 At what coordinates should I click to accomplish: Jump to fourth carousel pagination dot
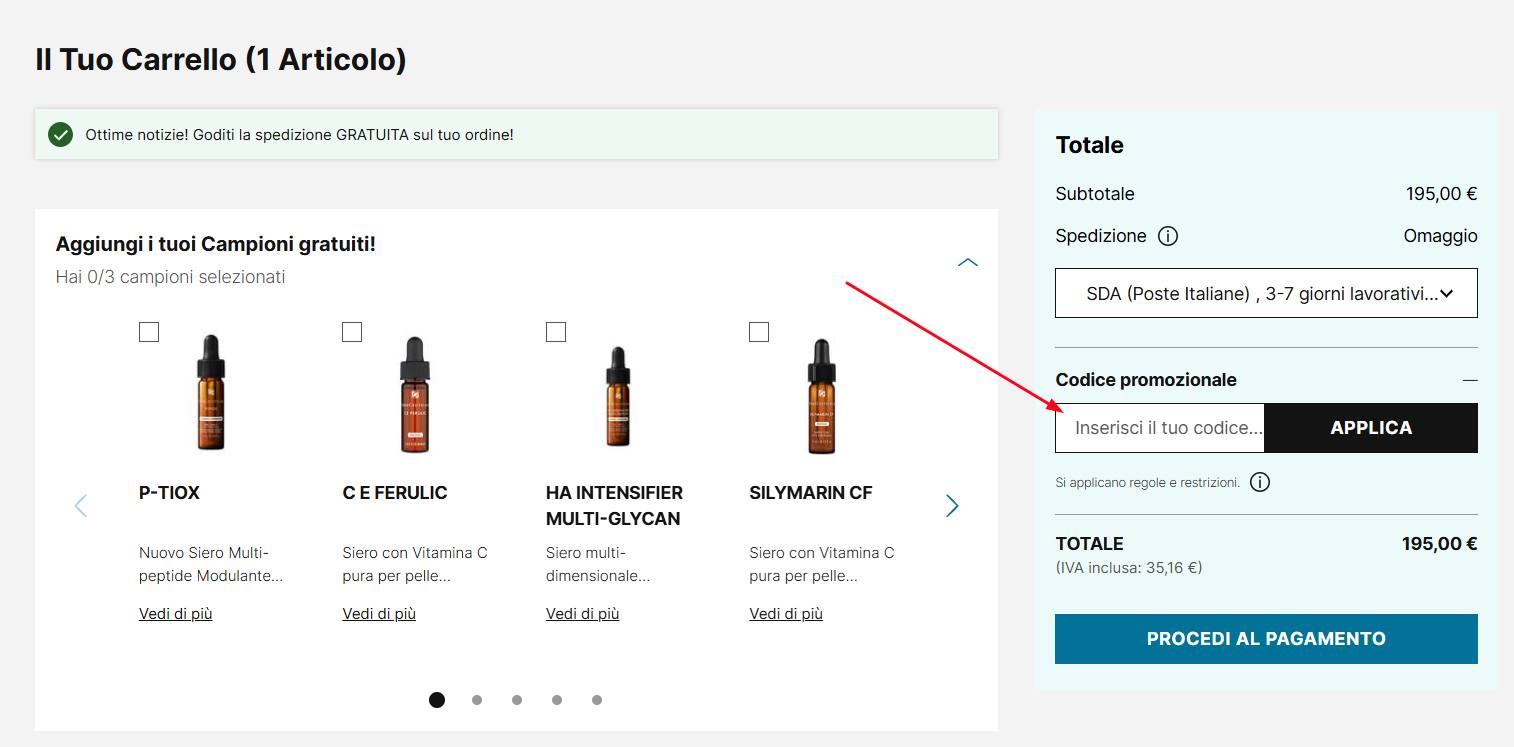coord(557,700)
